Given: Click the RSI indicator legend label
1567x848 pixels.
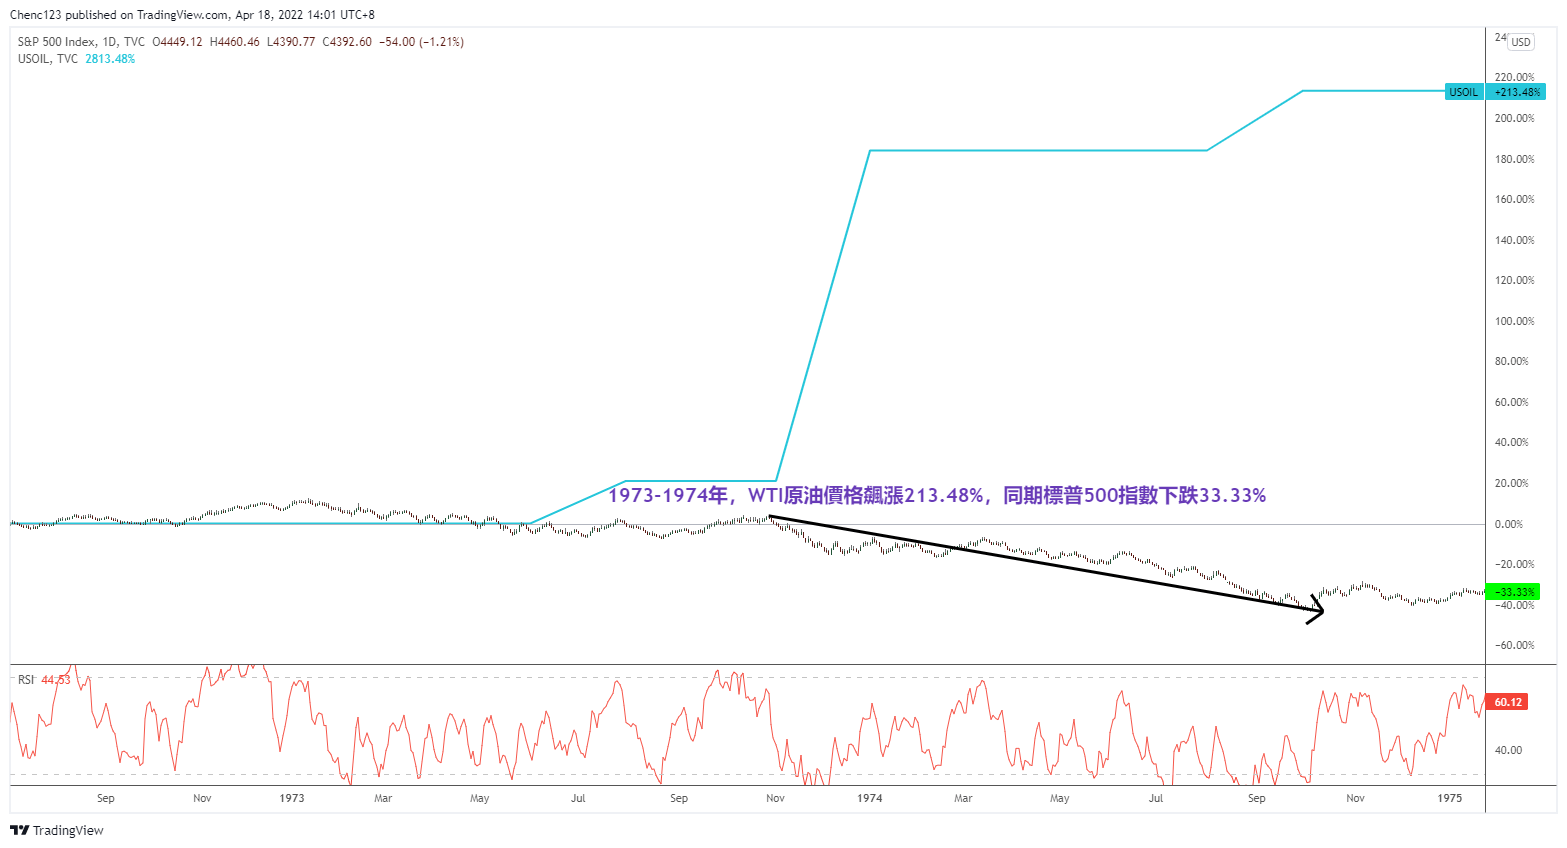Looking at the screenshot, I should pos(26,680).
